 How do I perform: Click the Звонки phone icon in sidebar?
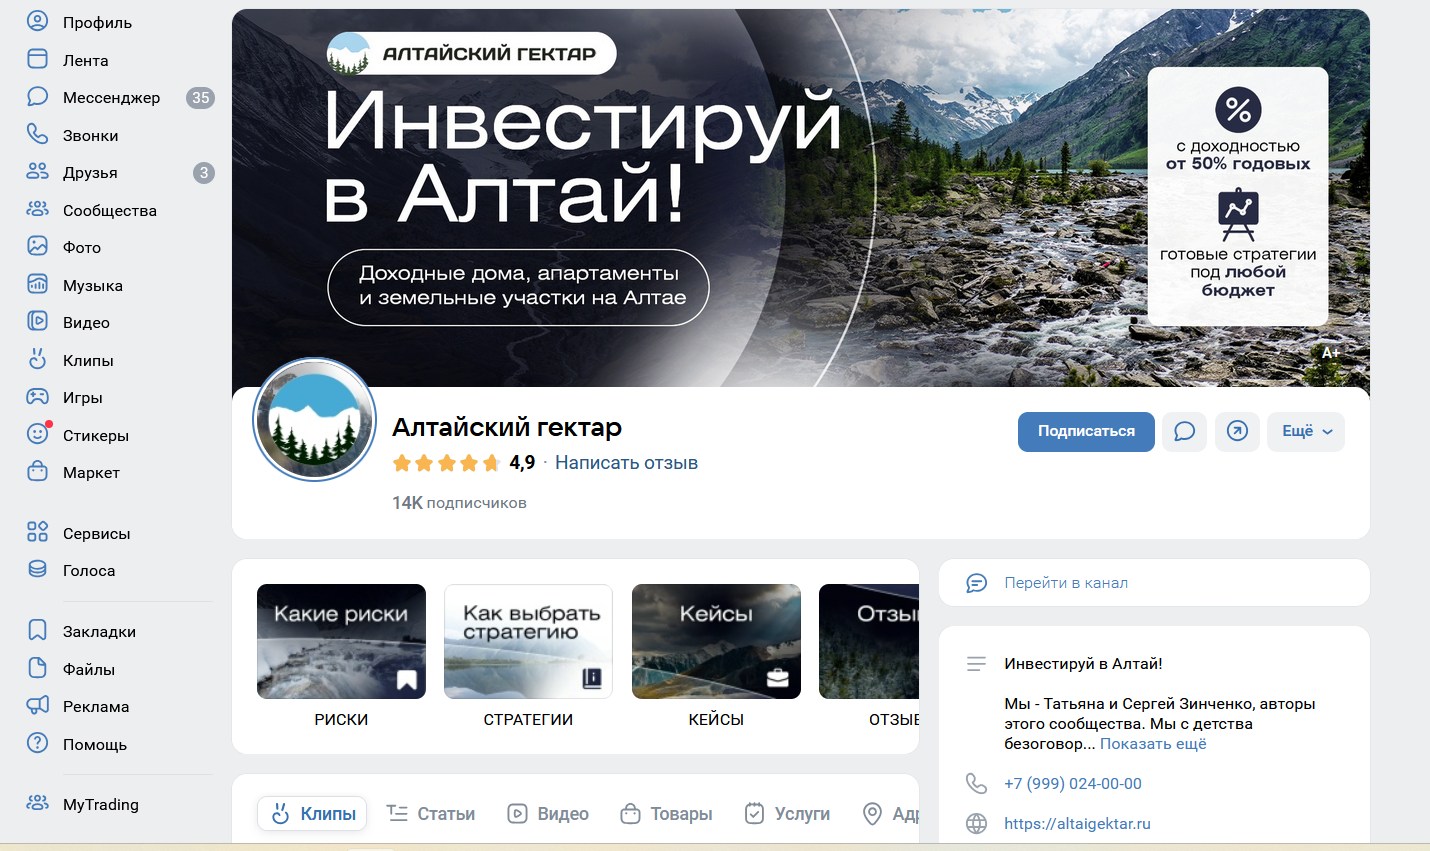point(37,134)
